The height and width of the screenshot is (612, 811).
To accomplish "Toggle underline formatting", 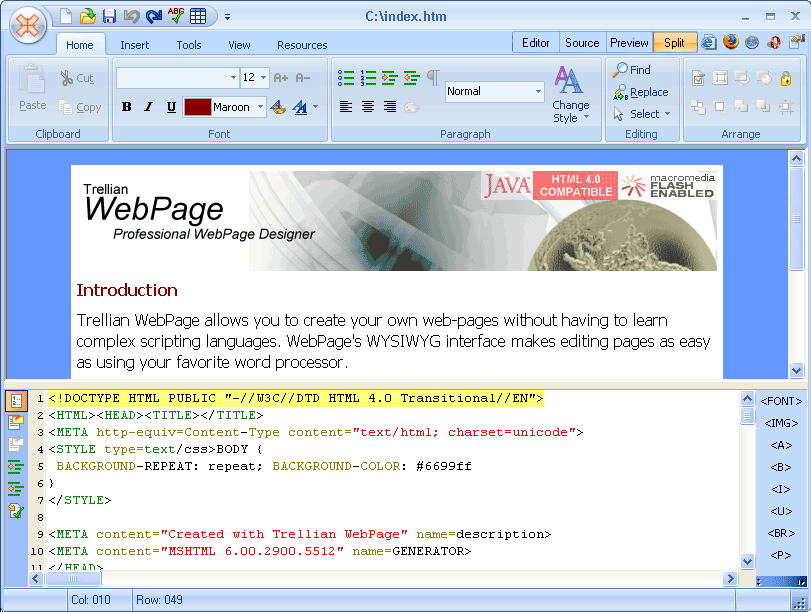I will pyautogui.click(x=171, y=107).
